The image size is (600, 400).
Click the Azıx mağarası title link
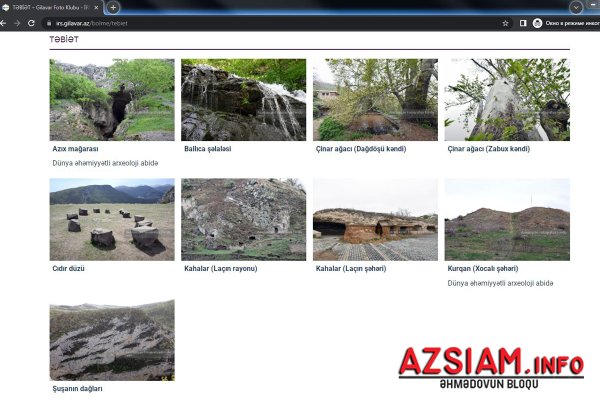tap(75, 149)
